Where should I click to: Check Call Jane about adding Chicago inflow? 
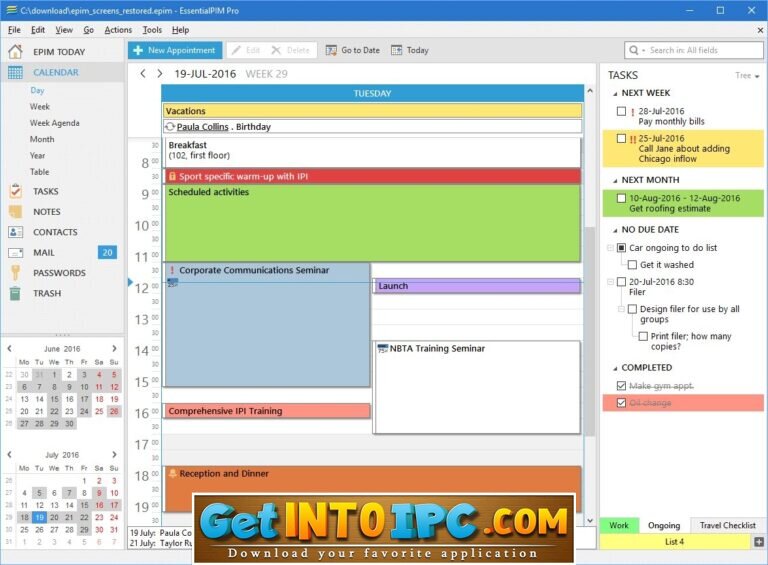coord(621,139)
